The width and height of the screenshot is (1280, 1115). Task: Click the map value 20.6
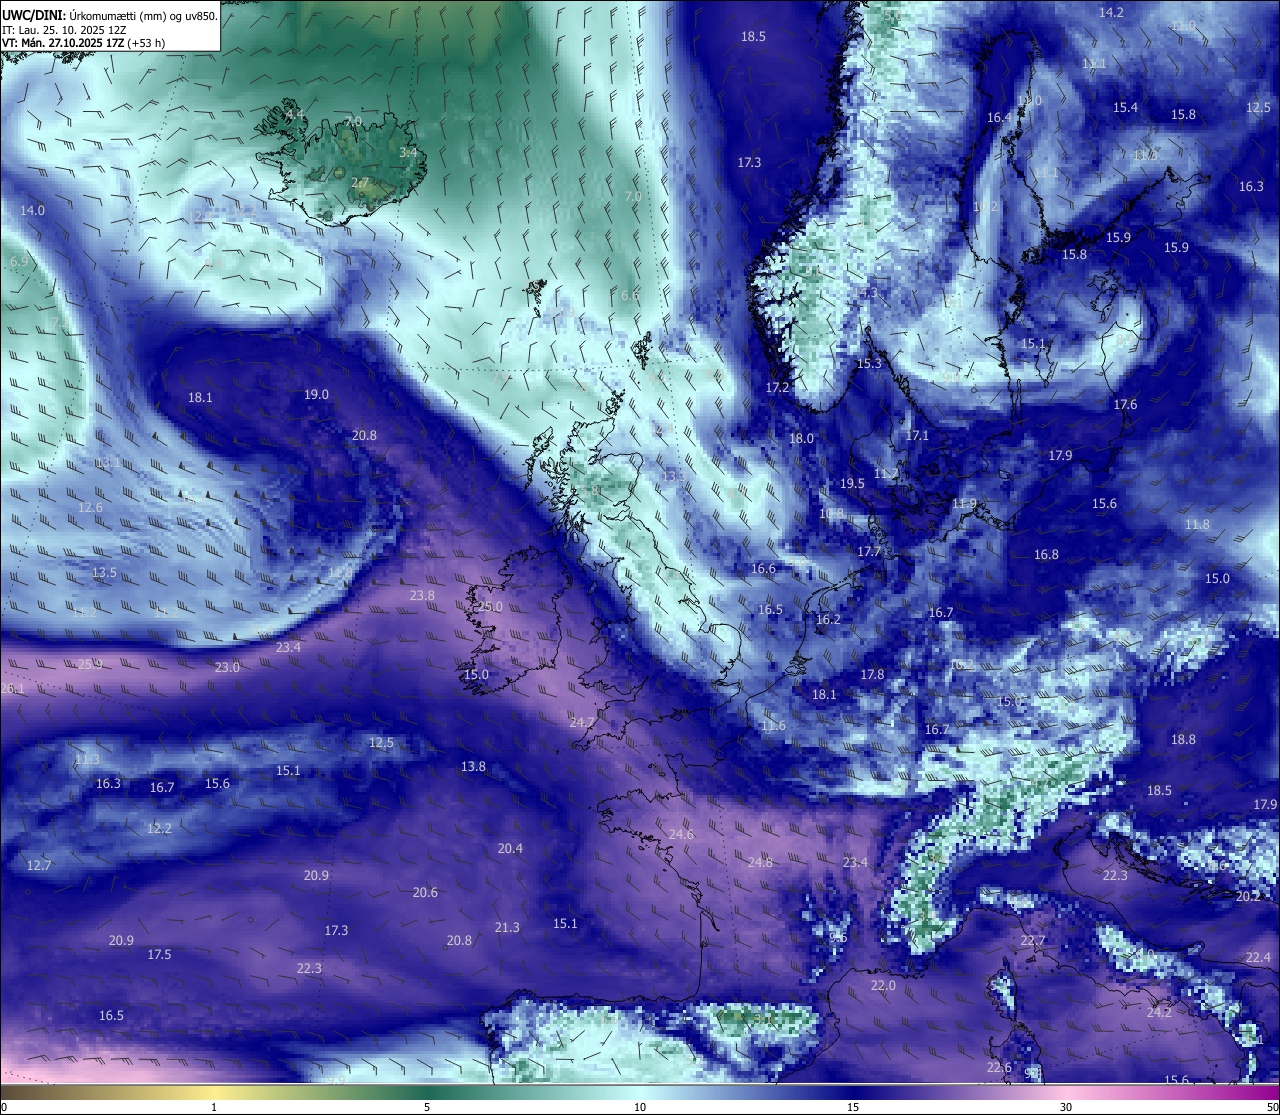425,892
